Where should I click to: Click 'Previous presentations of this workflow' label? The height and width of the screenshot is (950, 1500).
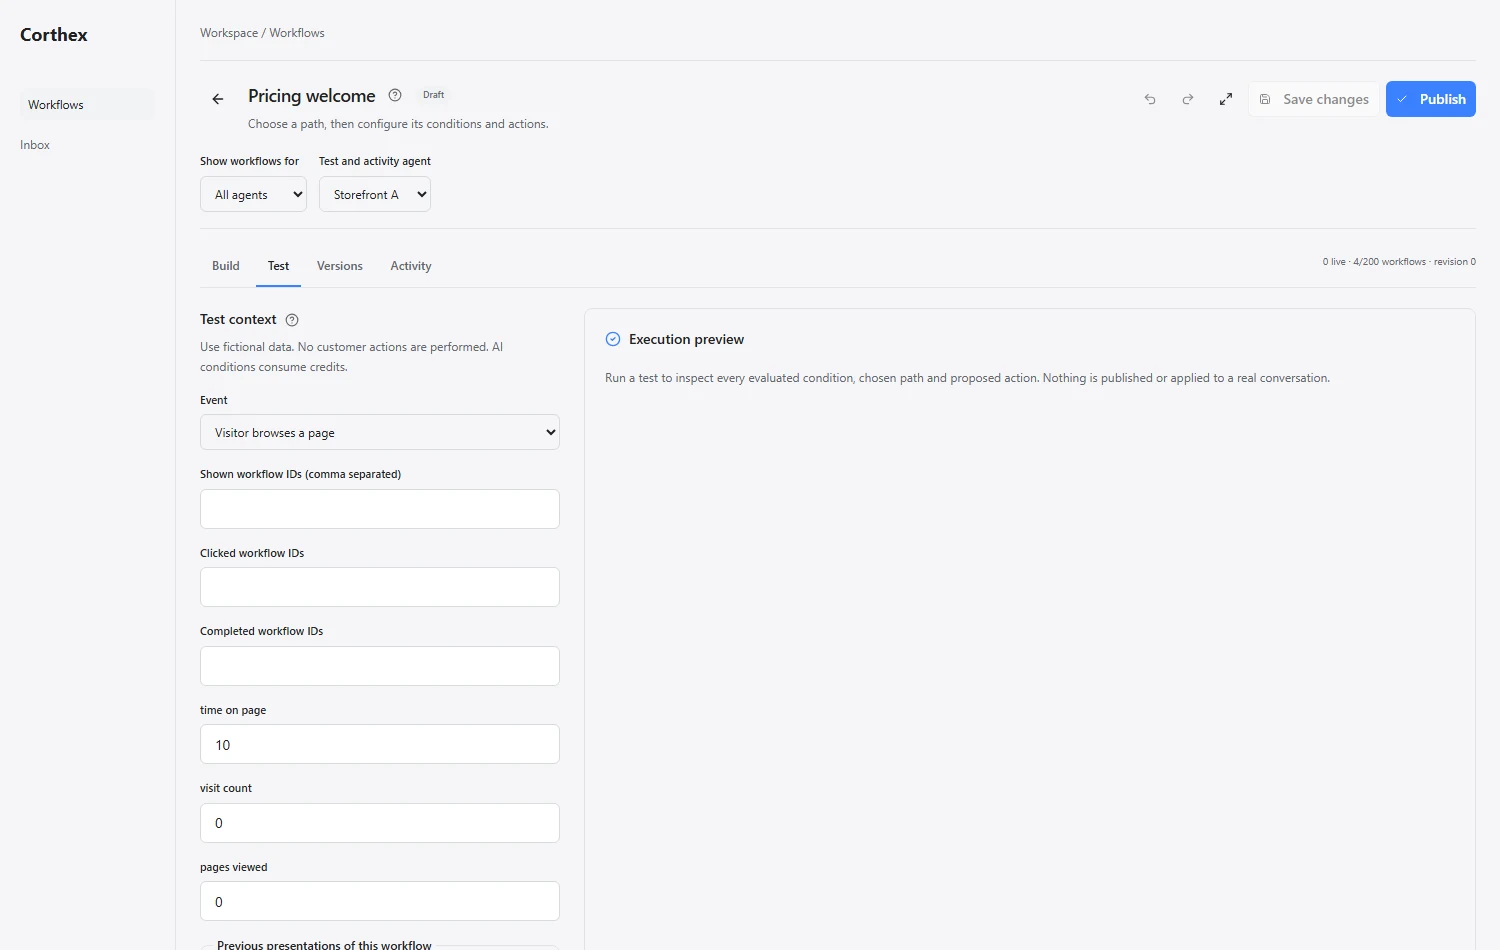(x=324, y=944)
